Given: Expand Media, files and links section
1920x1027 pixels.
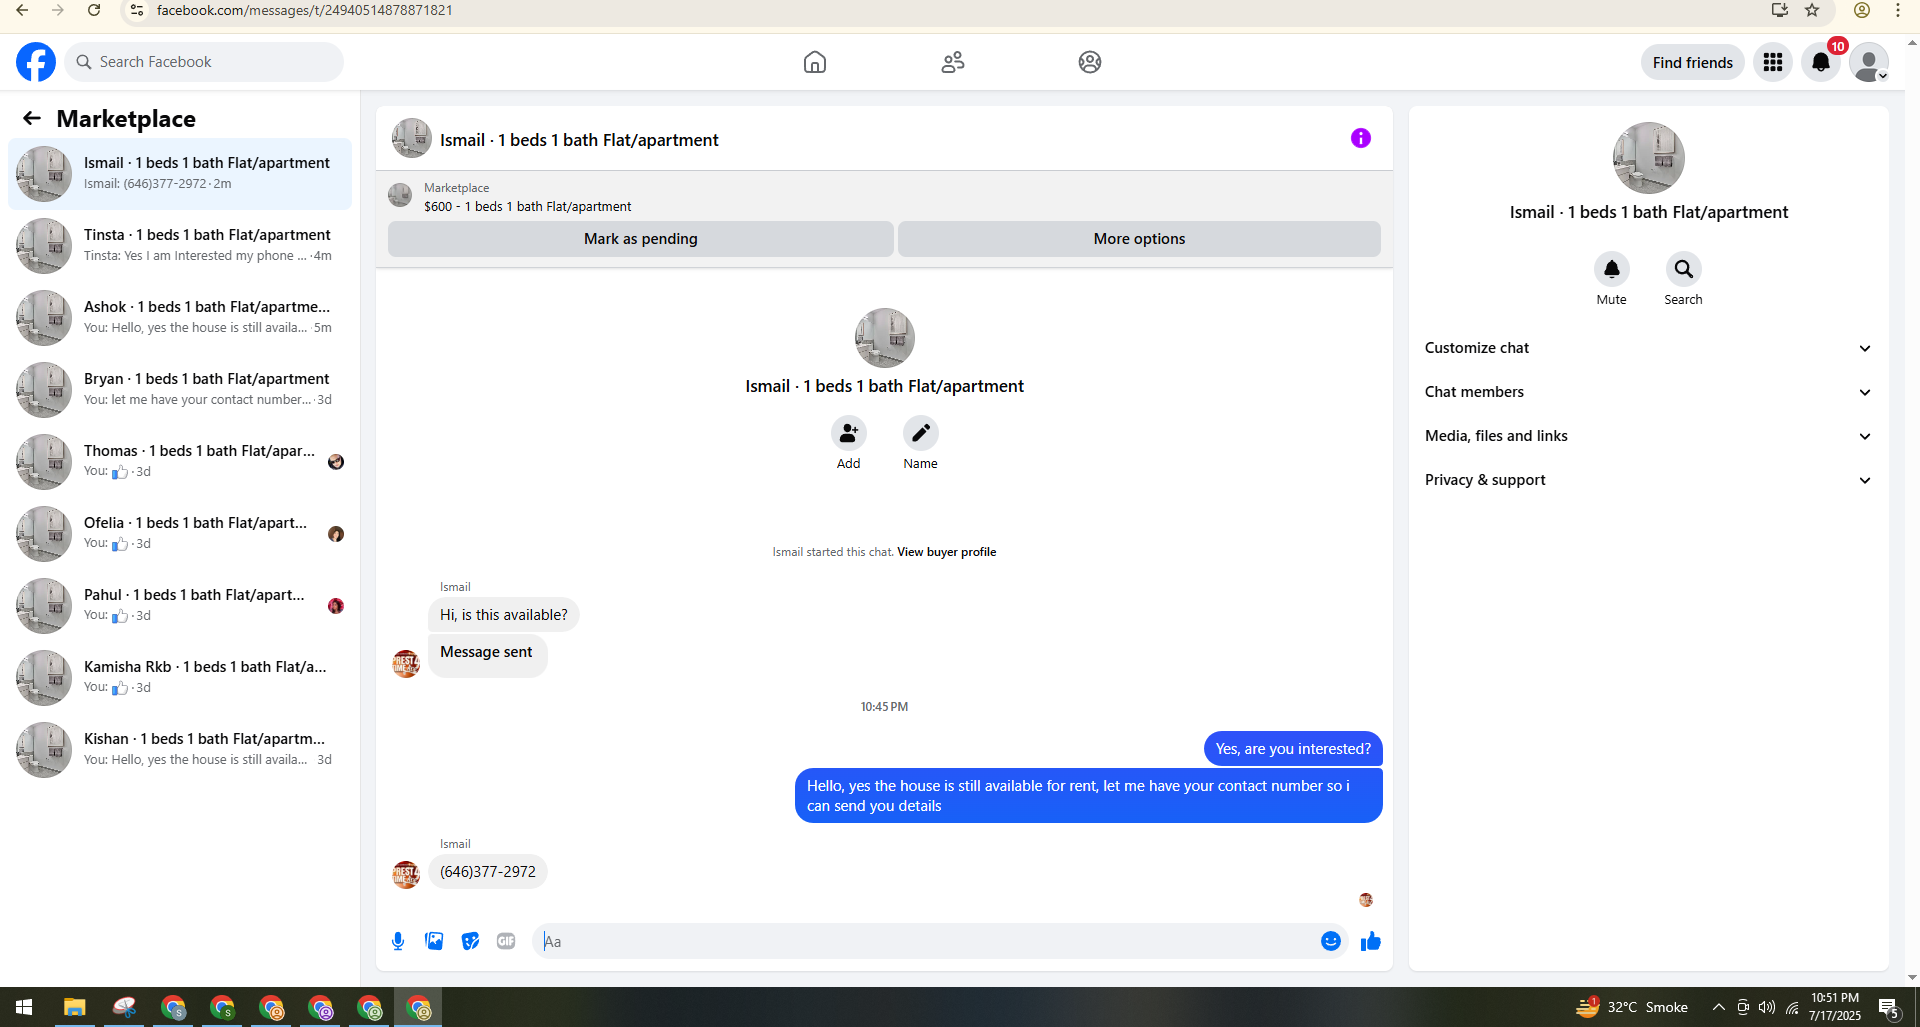Looking at the screenshot, I should 1648,436.
